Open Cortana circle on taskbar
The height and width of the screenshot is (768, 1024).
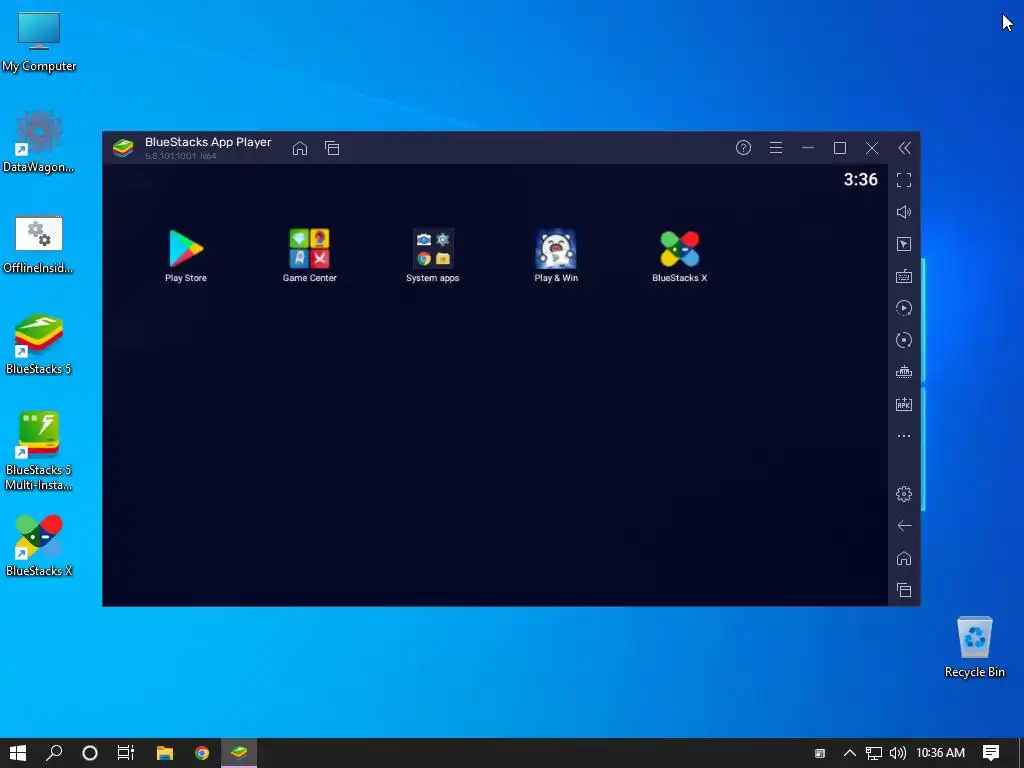coord(90,753)
